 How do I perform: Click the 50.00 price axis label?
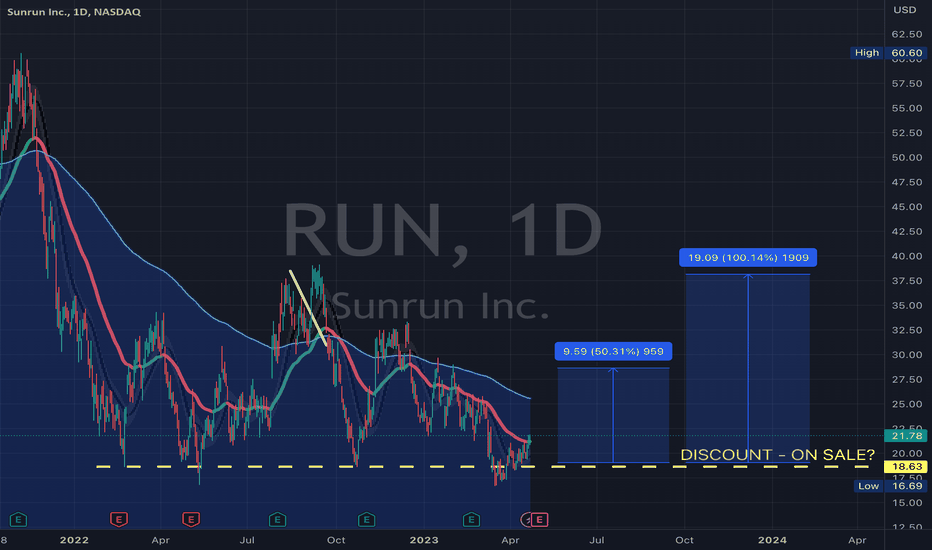[907, 158]
